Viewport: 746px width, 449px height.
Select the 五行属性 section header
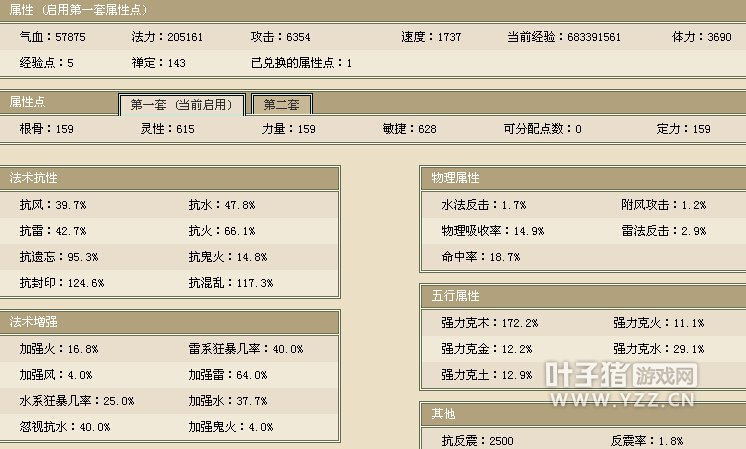pyautogui.click(x=456, y=296)
